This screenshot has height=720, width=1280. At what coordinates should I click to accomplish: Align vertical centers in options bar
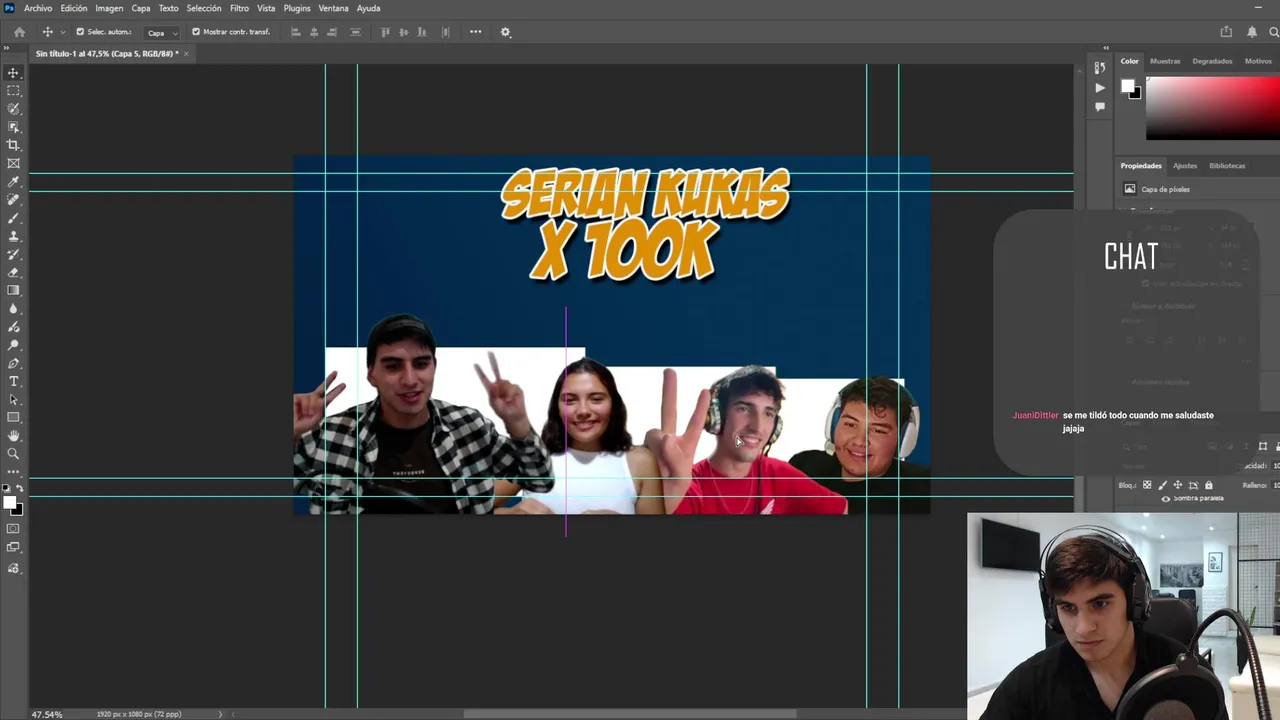pyautogui.click(x=404, y=32)
